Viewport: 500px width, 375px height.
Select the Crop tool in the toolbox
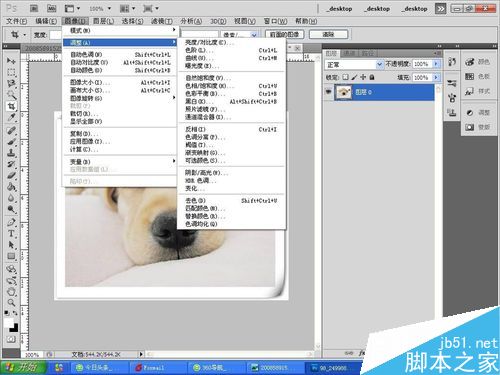(x=11, y=106)
